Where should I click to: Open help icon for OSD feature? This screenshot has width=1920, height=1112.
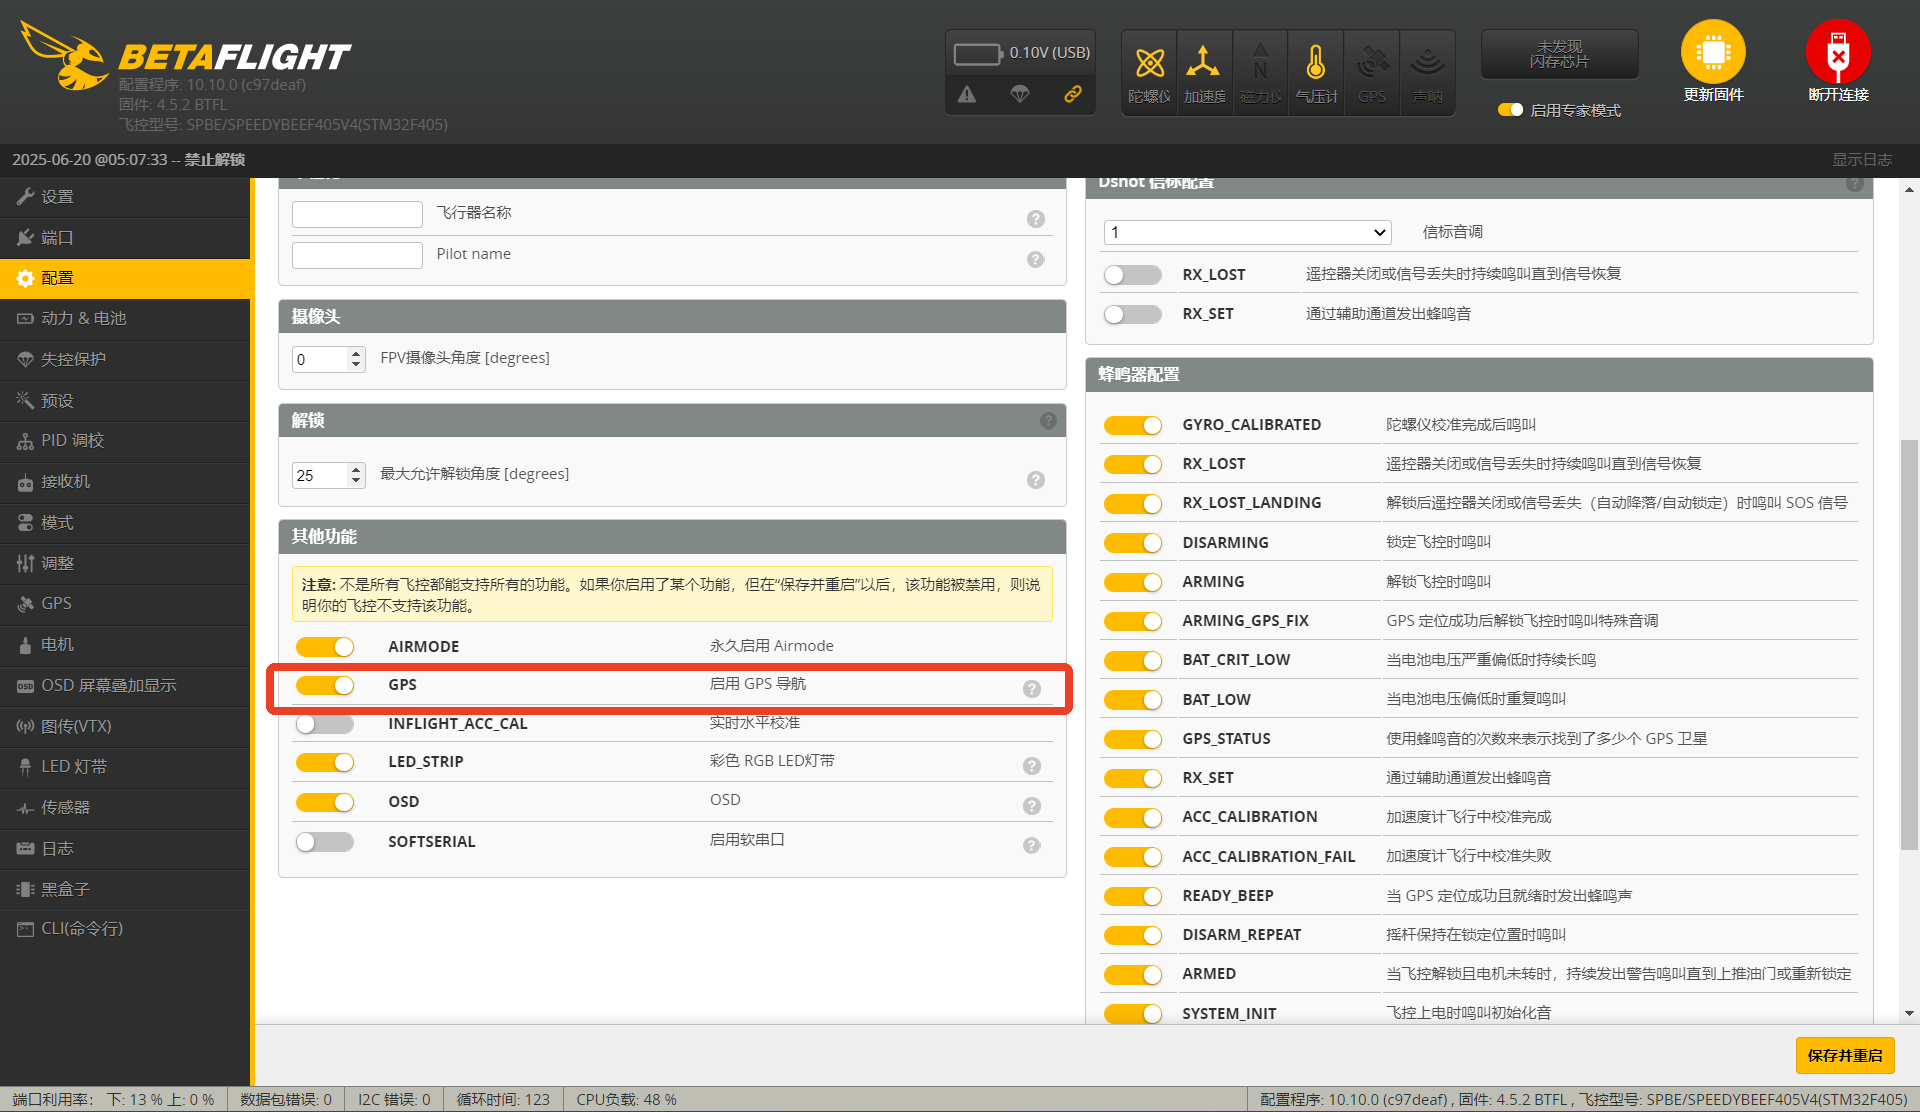click(x=1032, y=806)
